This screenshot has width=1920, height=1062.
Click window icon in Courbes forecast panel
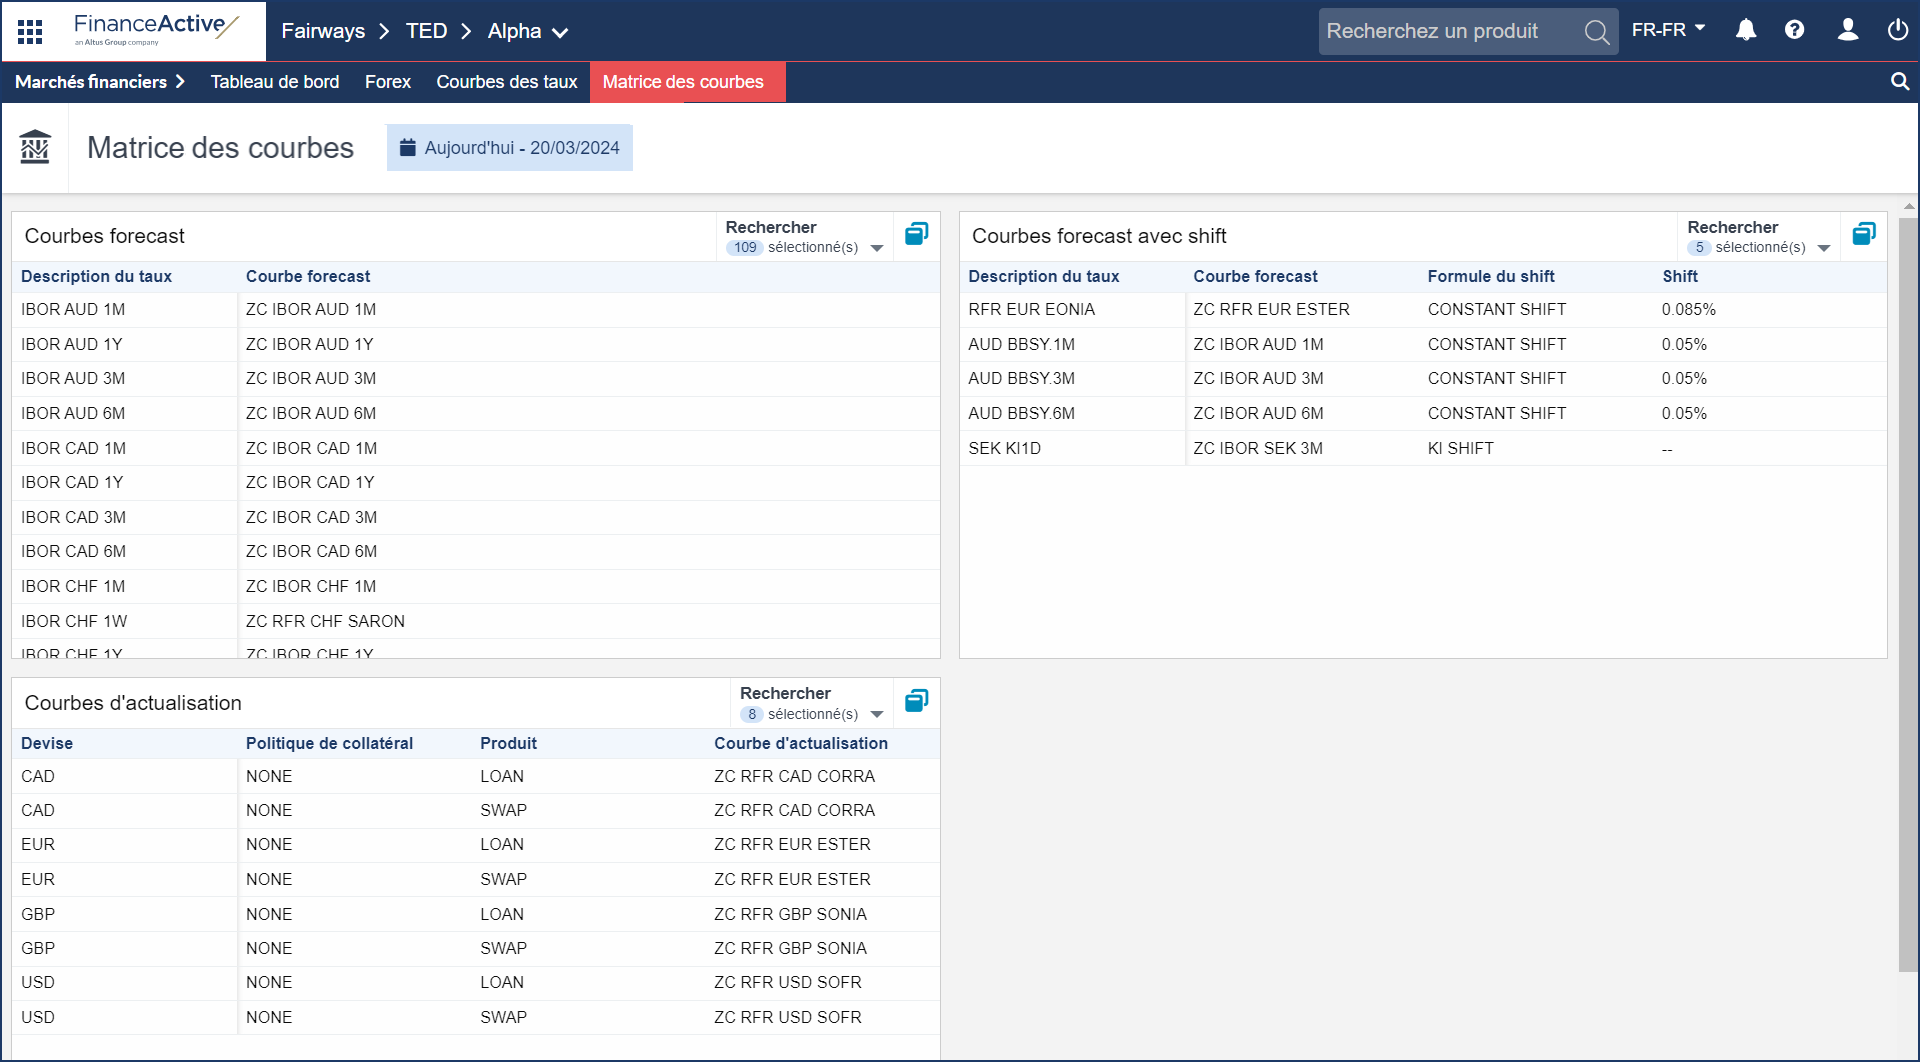coord(917,234)
